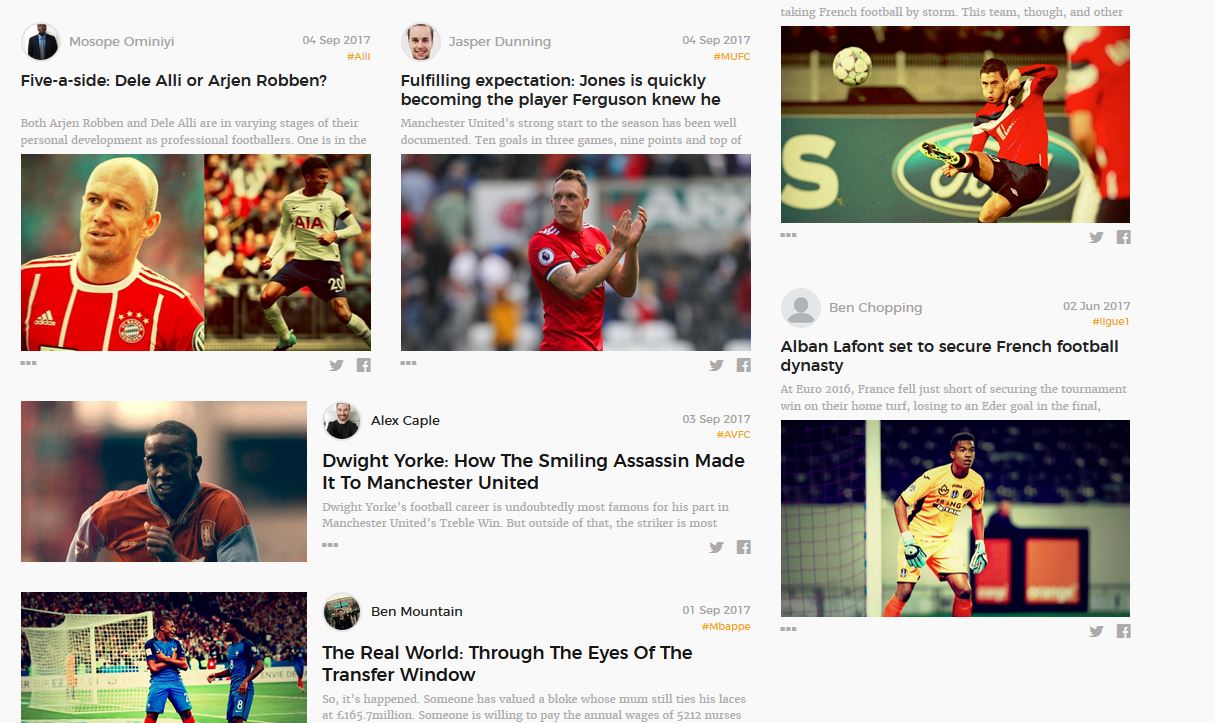Viewport: 1215px width, 723px height.
Task: Open Ben Chopping's placeholder avatar
Action: click(x=800, y=308)
